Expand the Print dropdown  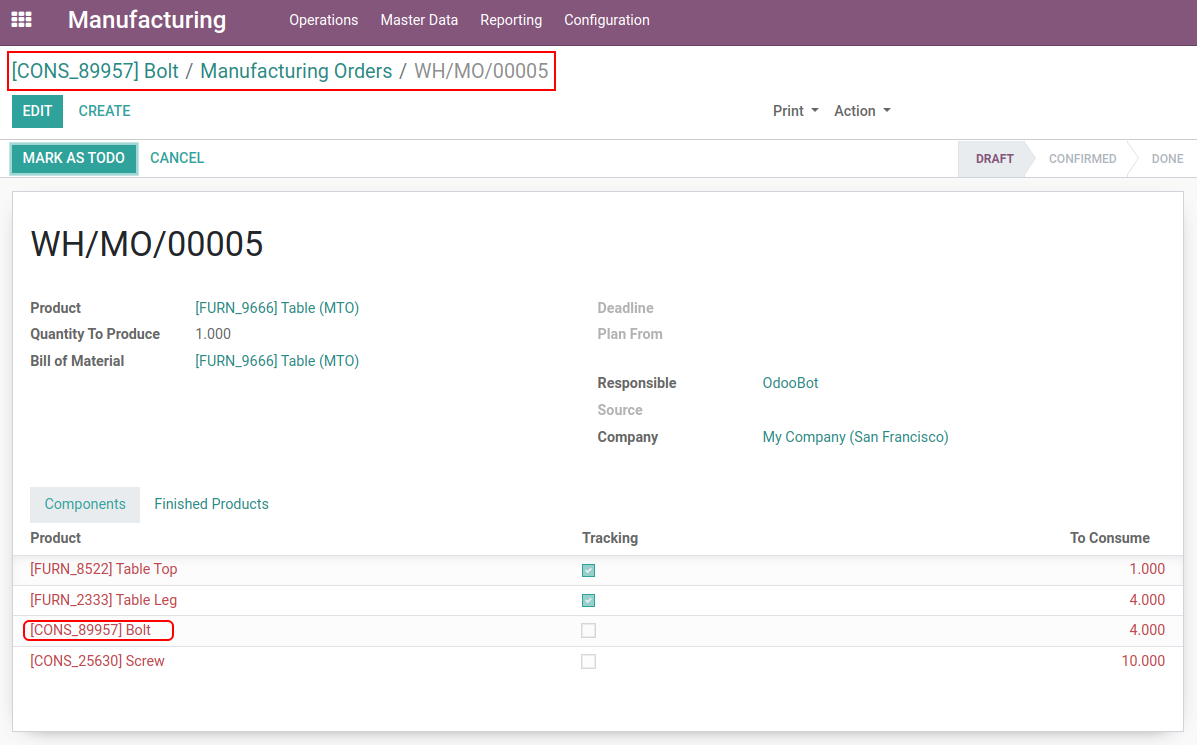point(795,111)
